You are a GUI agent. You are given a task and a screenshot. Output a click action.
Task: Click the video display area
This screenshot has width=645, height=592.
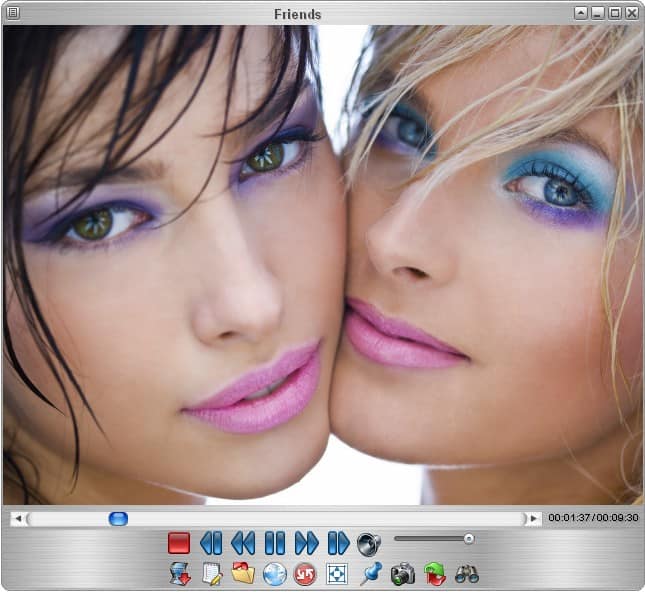tap(322, 265)
